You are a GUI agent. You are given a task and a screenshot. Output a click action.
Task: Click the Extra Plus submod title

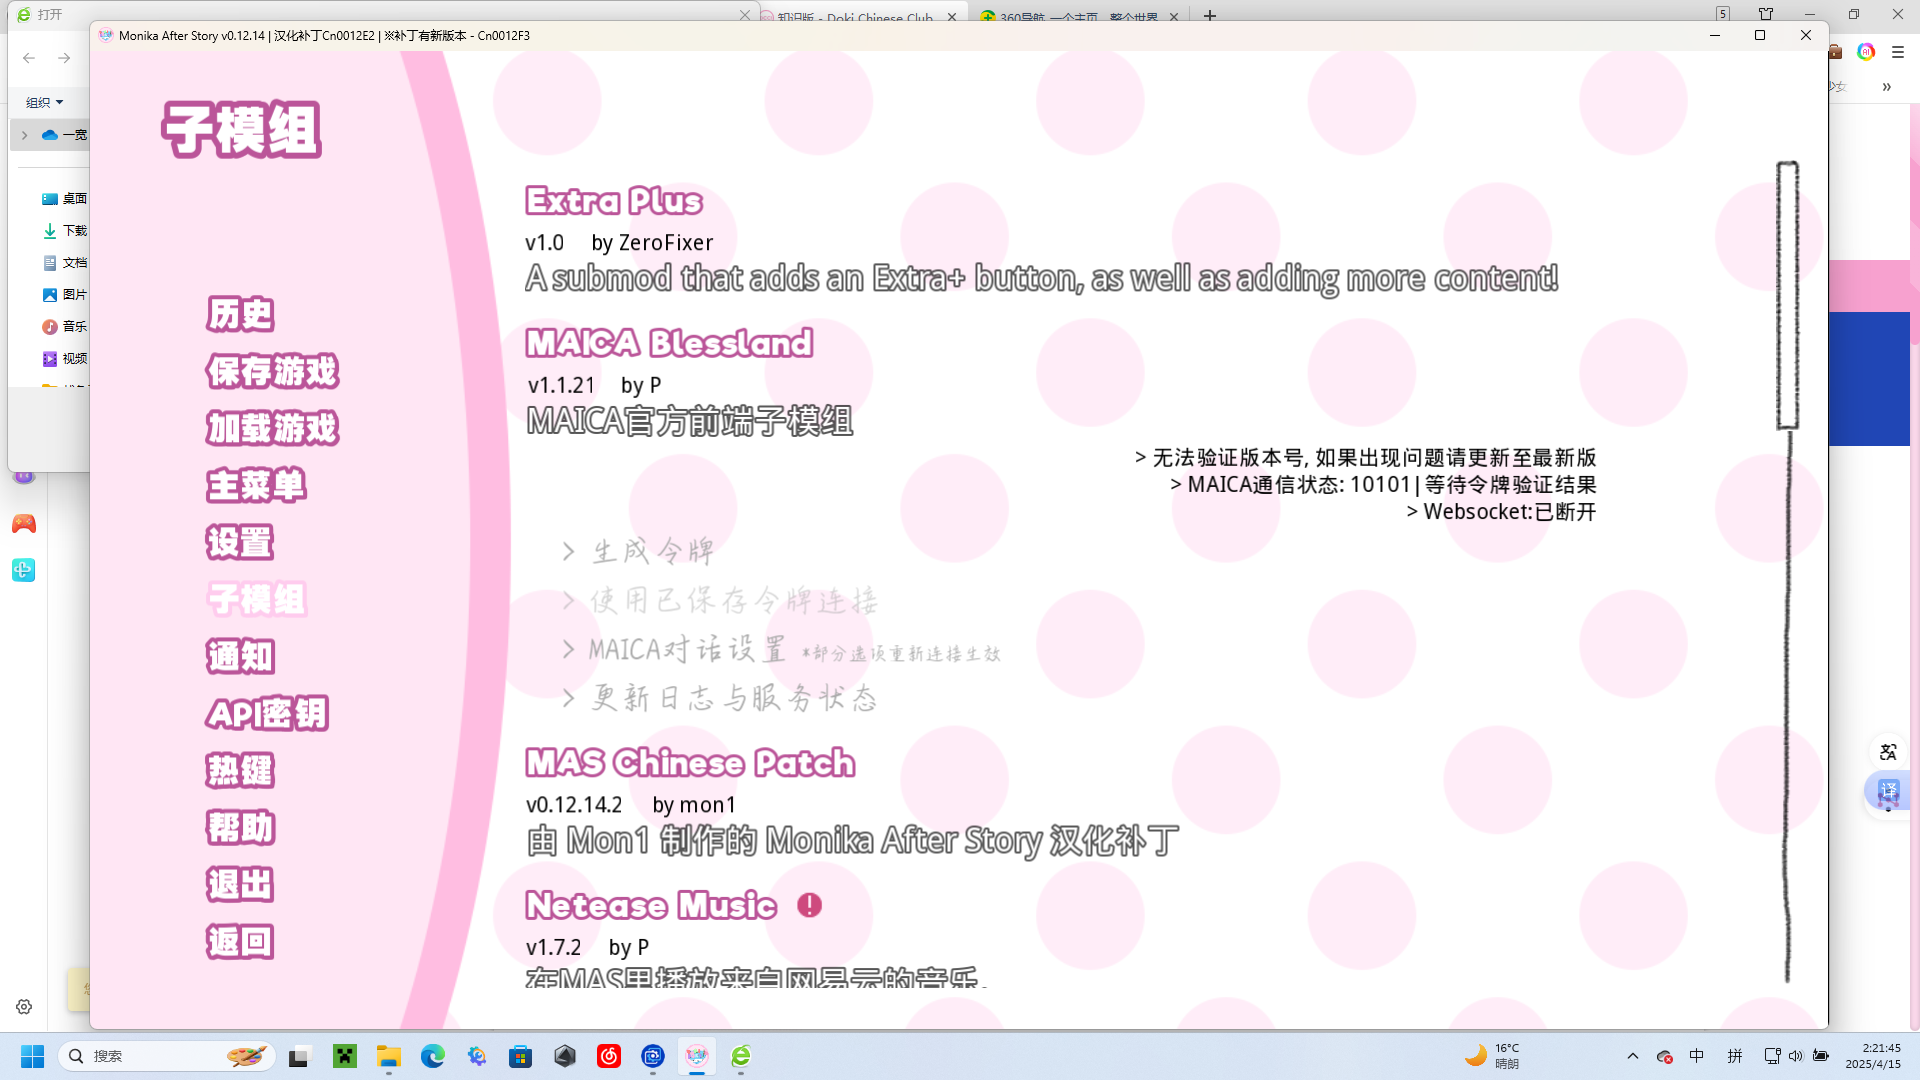pyautogui.click(x=614, y=200)
